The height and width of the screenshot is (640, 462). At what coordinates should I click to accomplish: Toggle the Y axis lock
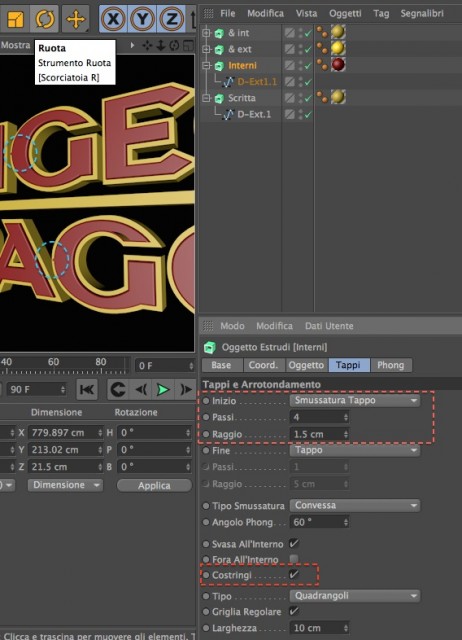(x=142, y=19)
